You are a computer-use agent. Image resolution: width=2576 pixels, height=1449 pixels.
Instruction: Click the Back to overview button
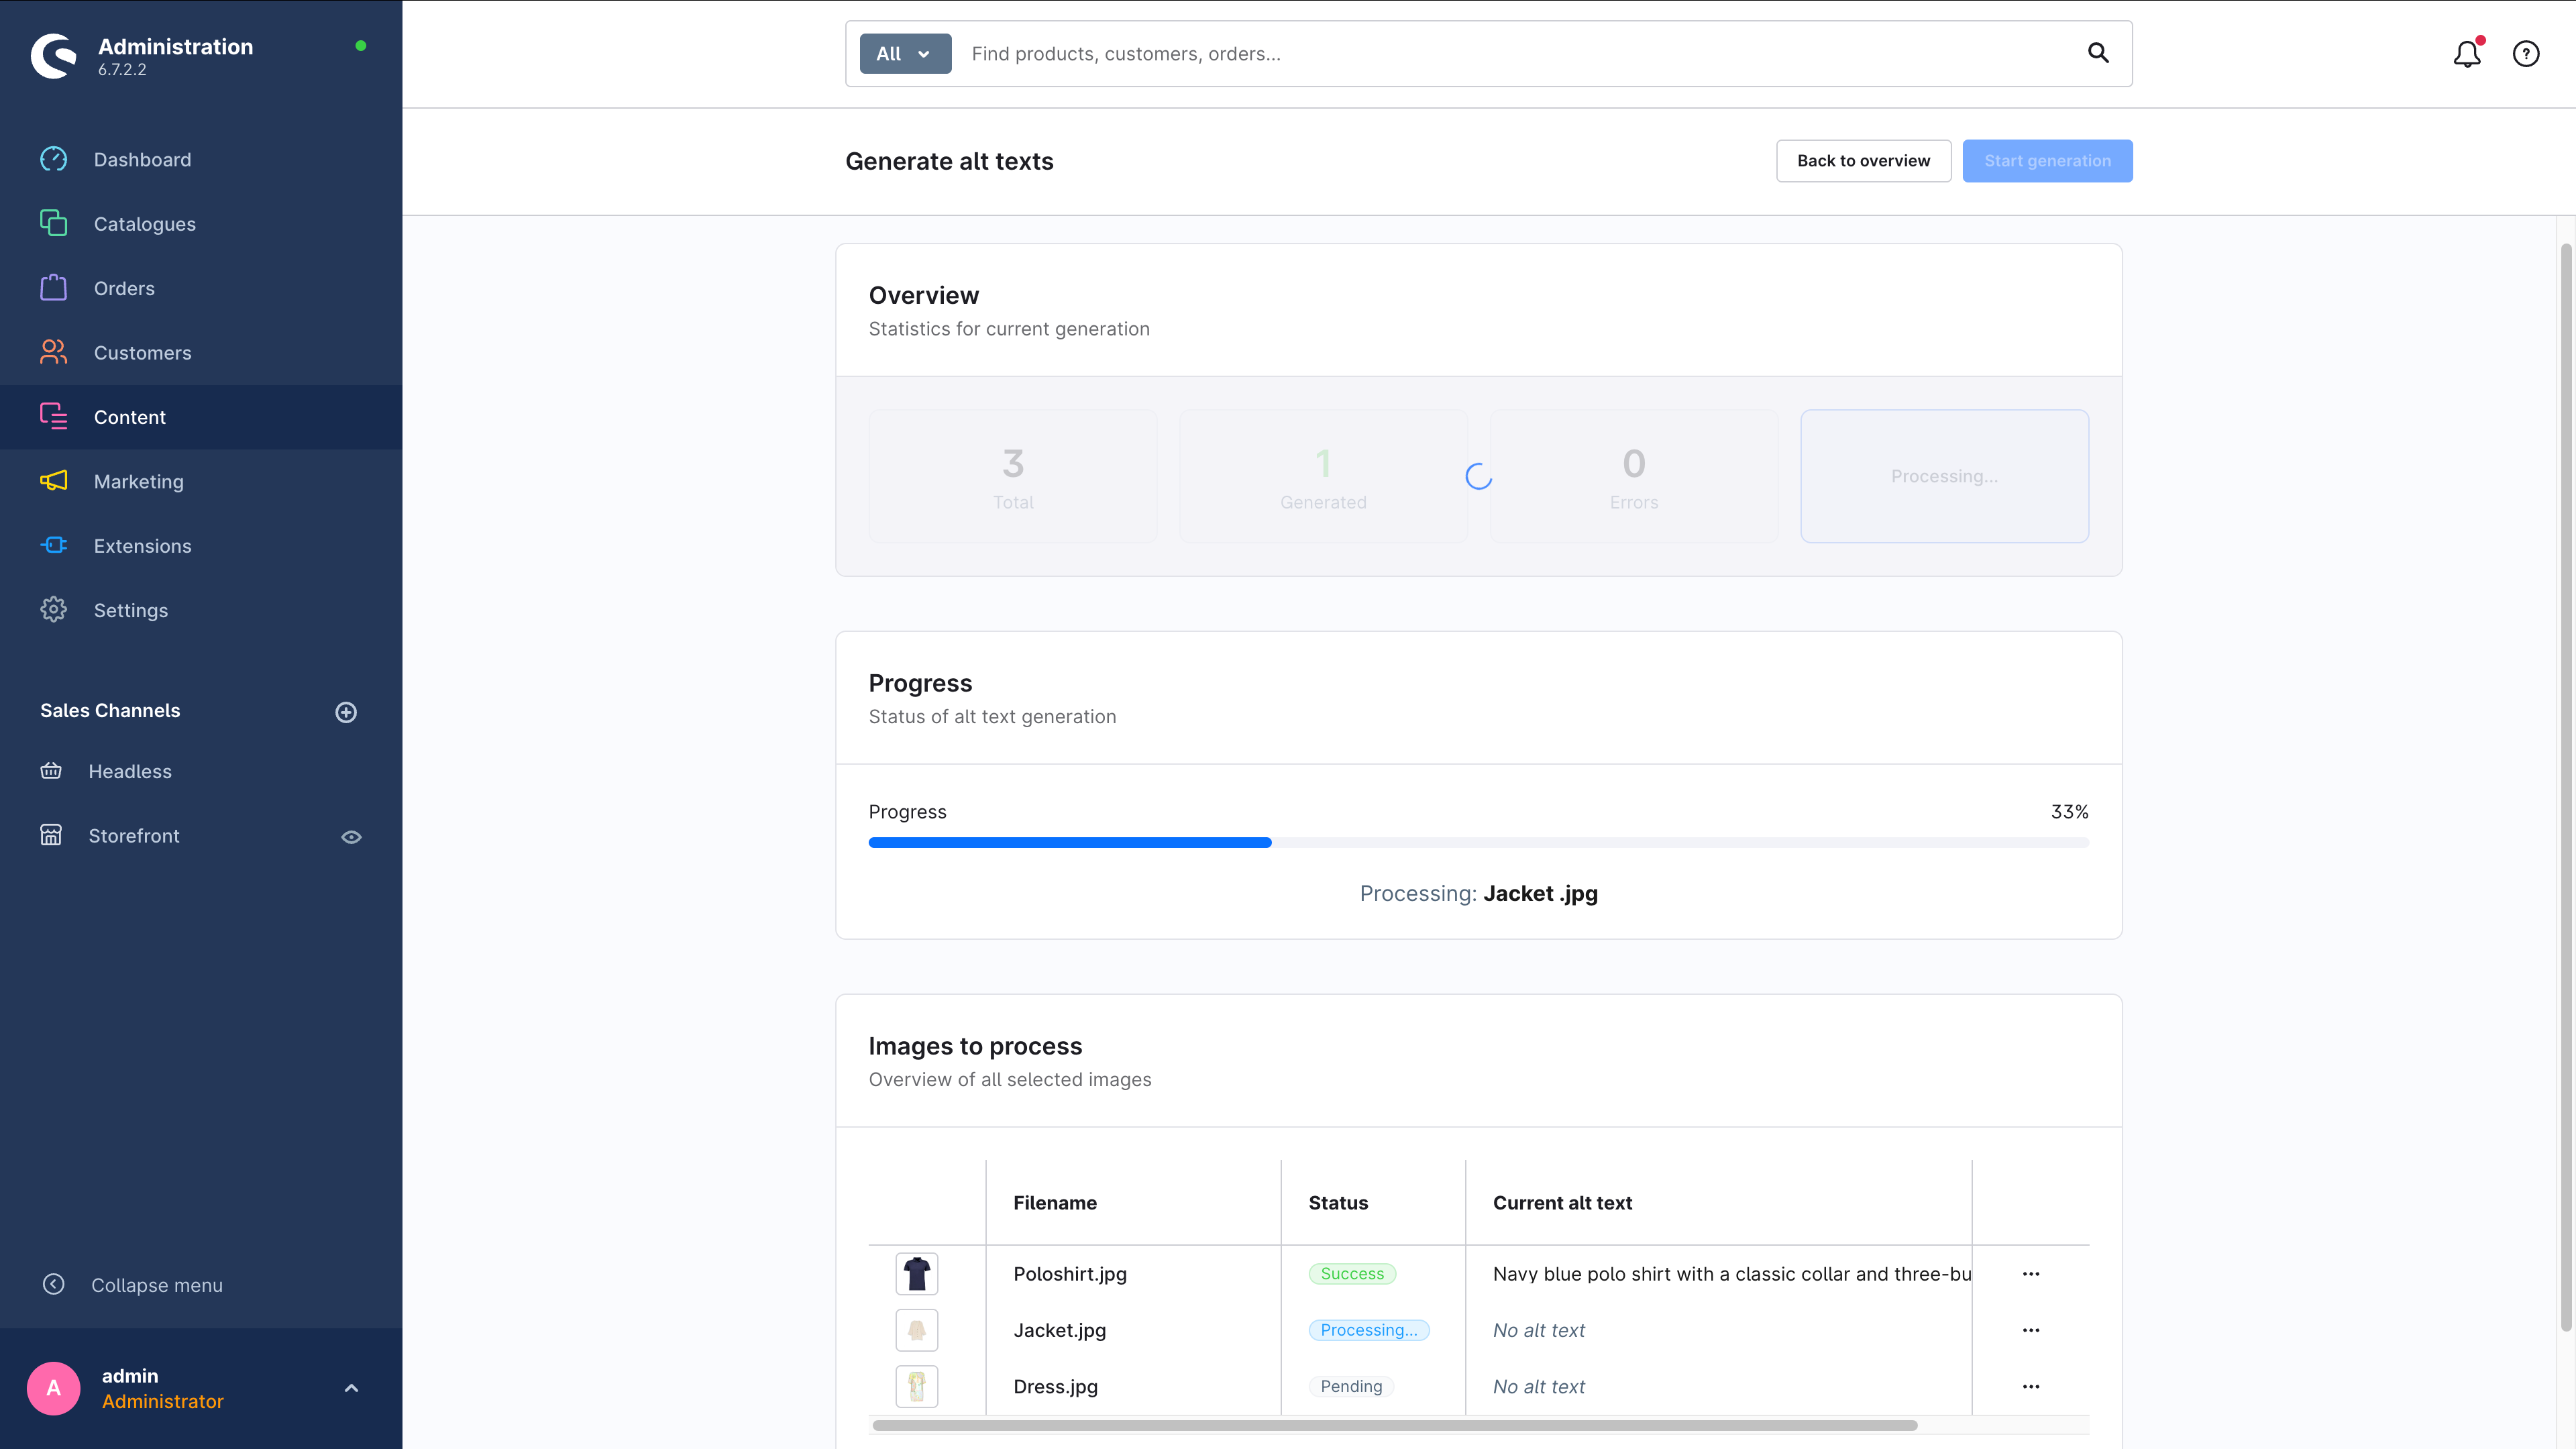point(1863,161)
